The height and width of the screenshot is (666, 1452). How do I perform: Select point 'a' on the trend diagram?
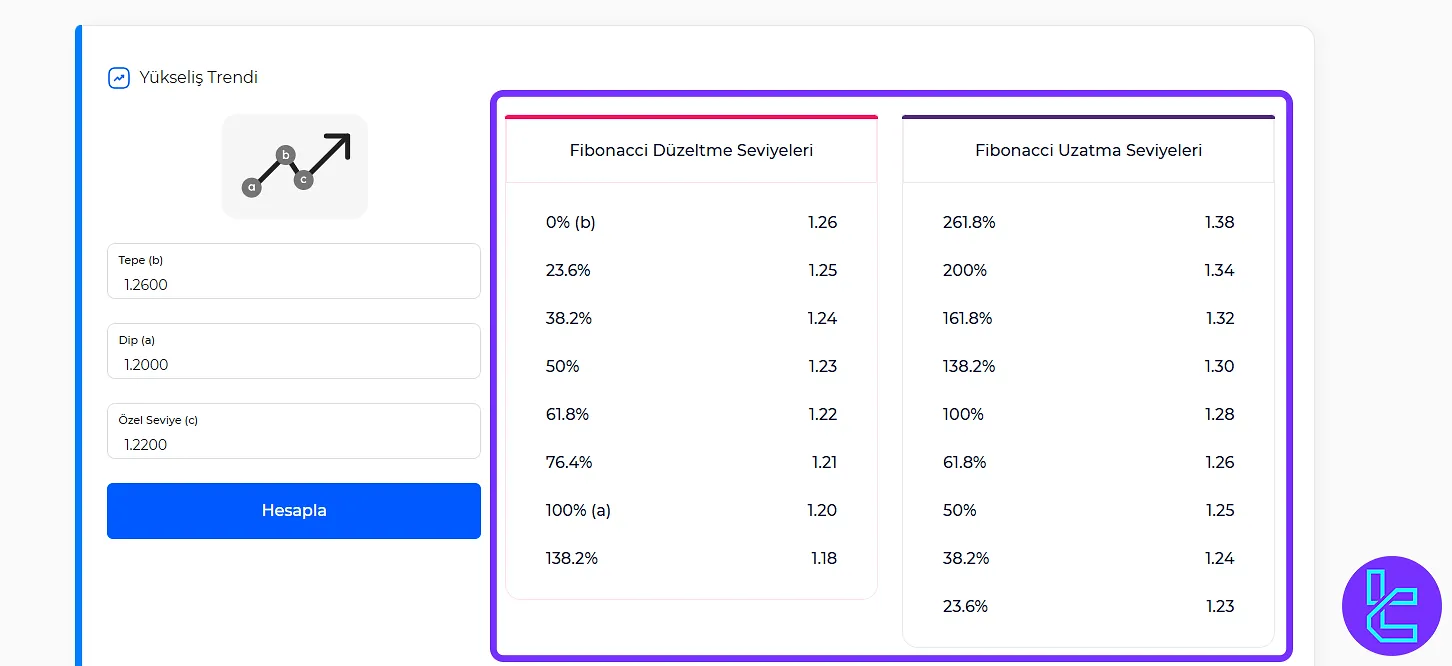(251, 185)
